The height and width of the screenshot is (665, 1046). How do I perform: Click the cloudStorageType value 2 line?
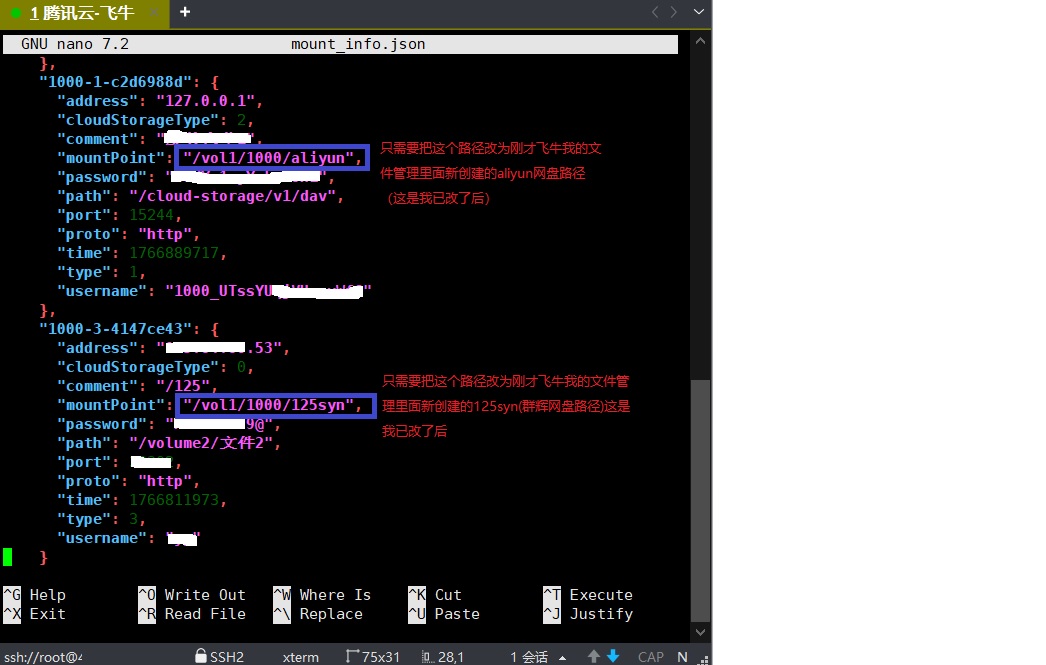(155, 120)
